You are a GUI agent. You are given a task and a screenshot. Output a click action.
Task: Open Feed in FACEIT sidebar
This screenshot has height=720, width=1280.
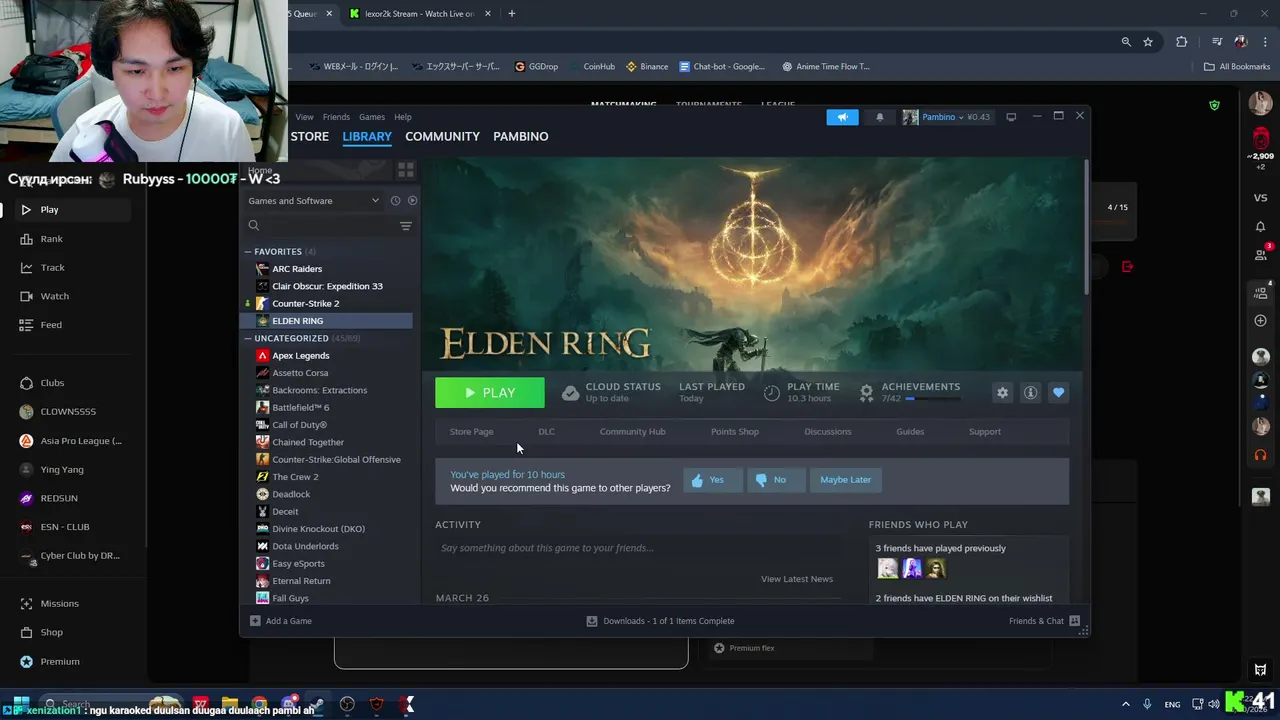[51, 325]
